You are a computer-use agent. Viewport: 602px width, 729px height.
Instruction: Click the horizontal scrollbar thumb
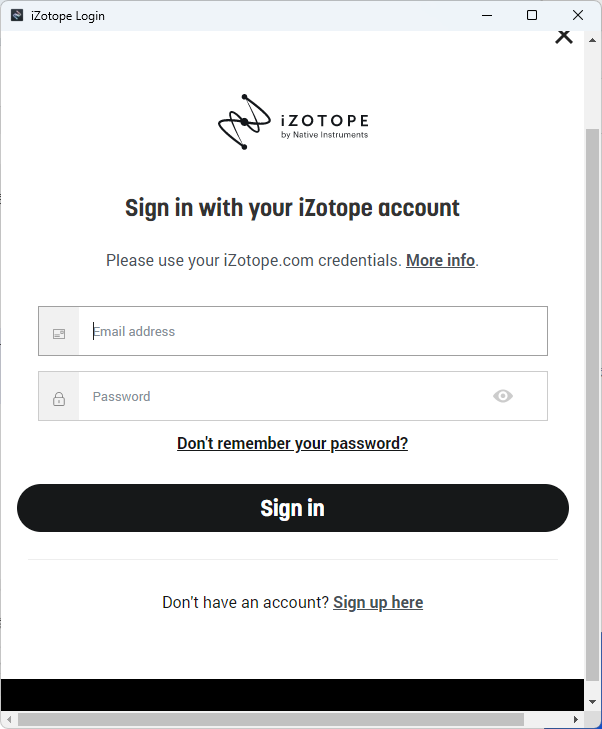click(x=271, y=719)
